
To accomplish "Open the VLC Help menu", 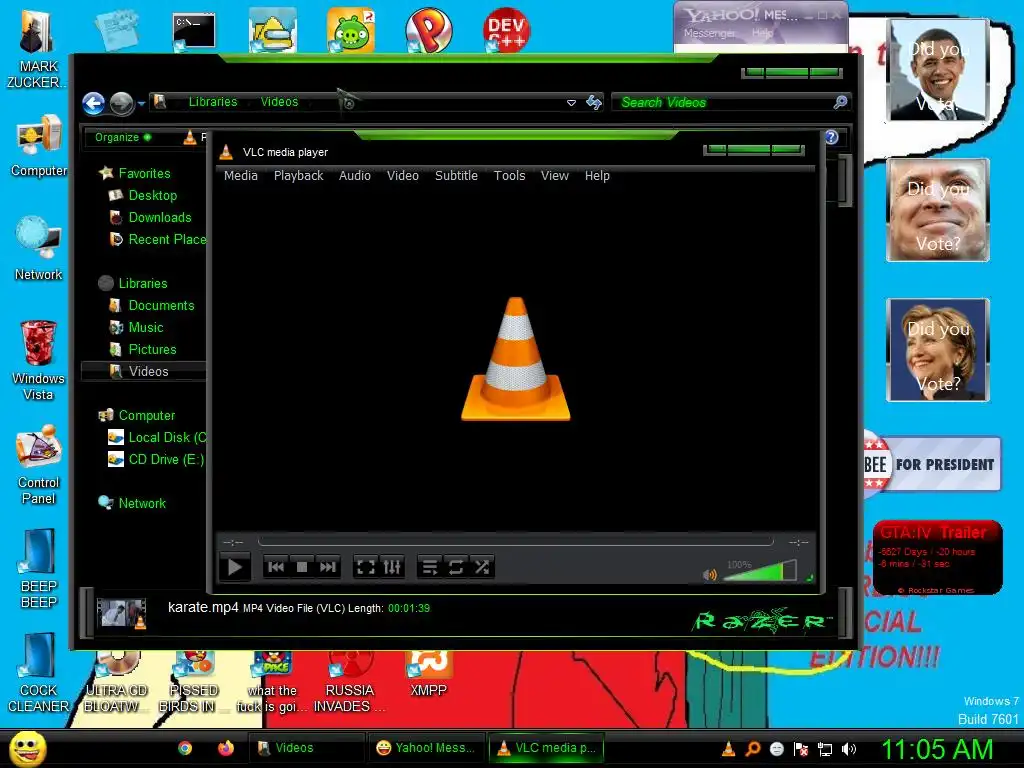I will tap(597, 176).
